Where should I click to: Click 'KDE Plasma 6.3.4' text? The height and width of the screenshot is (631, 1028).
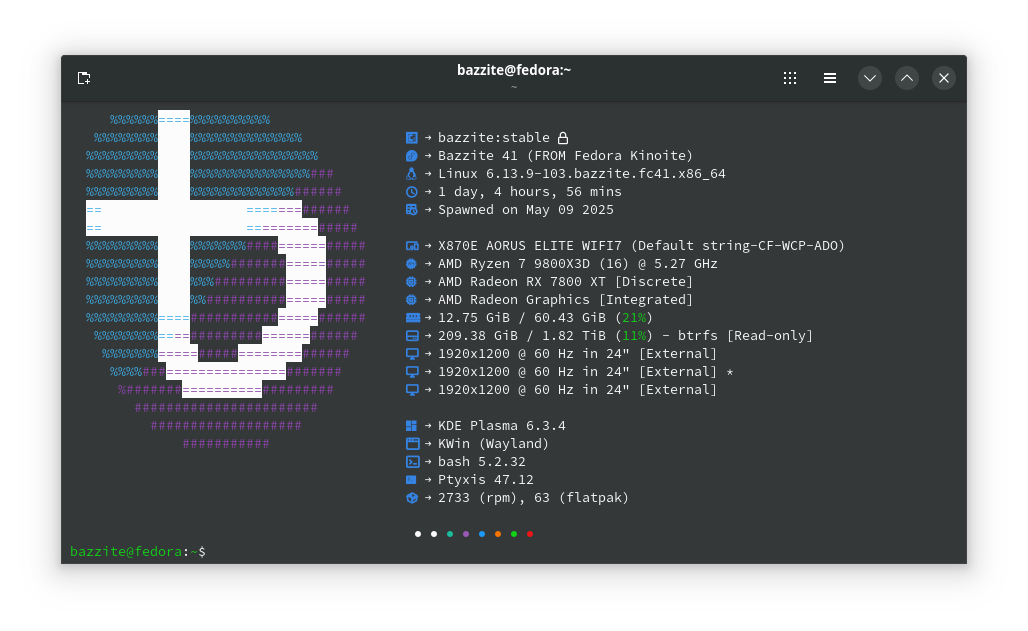pos(502,426)
